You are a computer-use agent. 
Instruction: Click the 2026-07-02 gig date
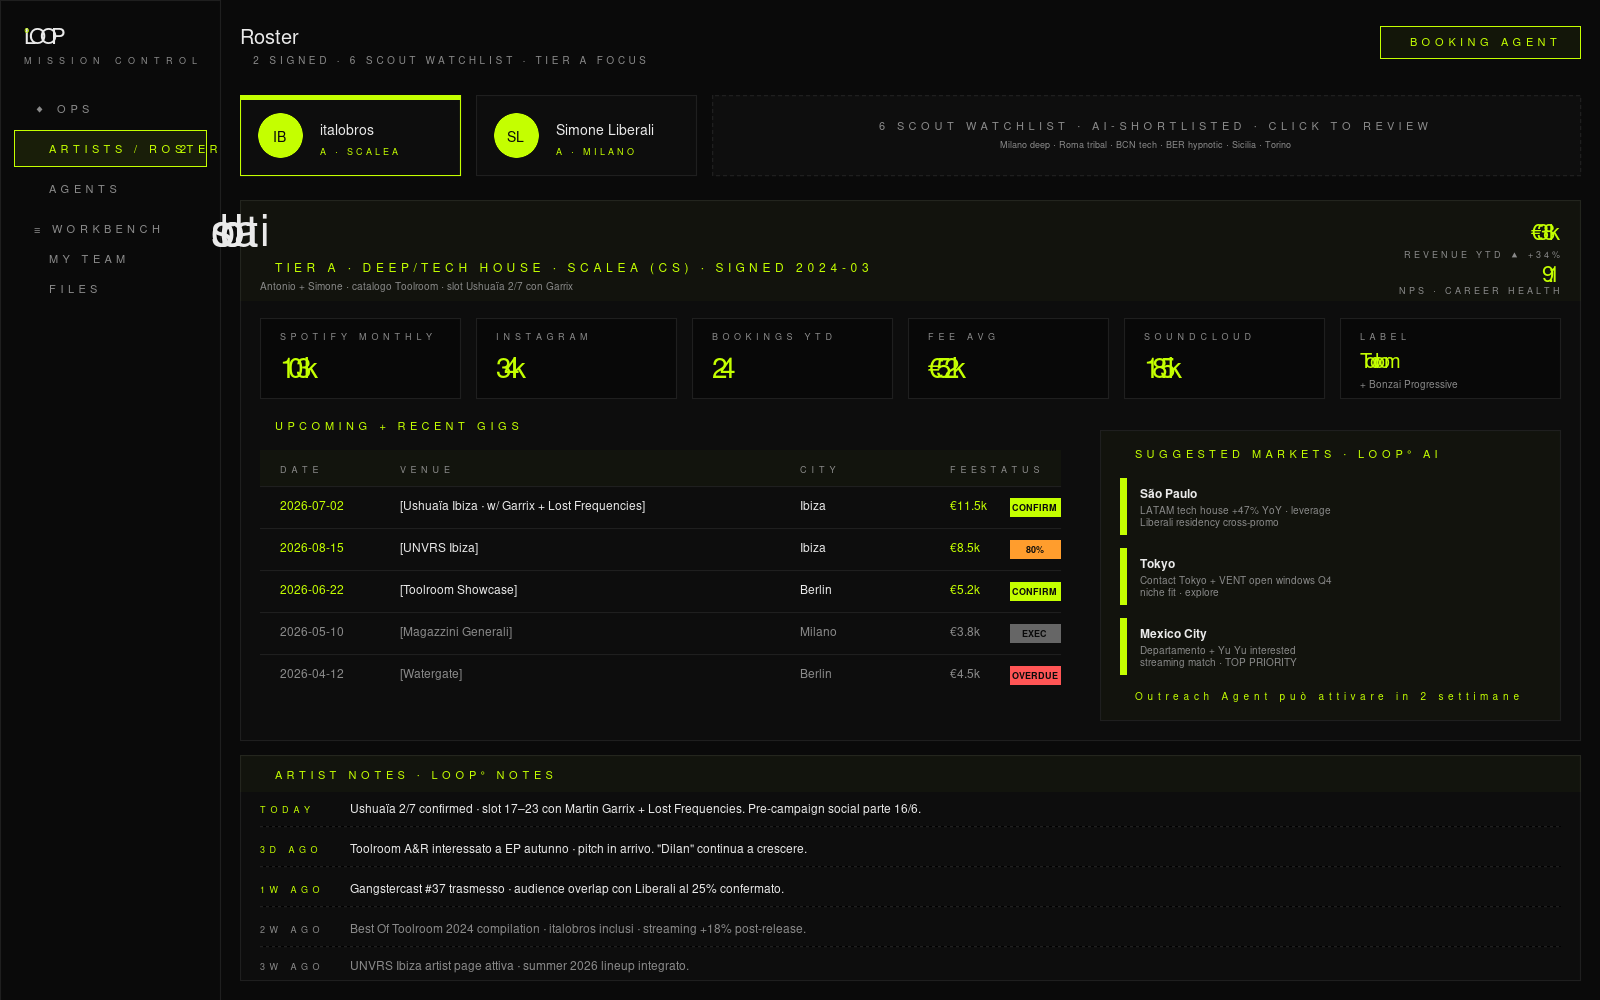312,506
